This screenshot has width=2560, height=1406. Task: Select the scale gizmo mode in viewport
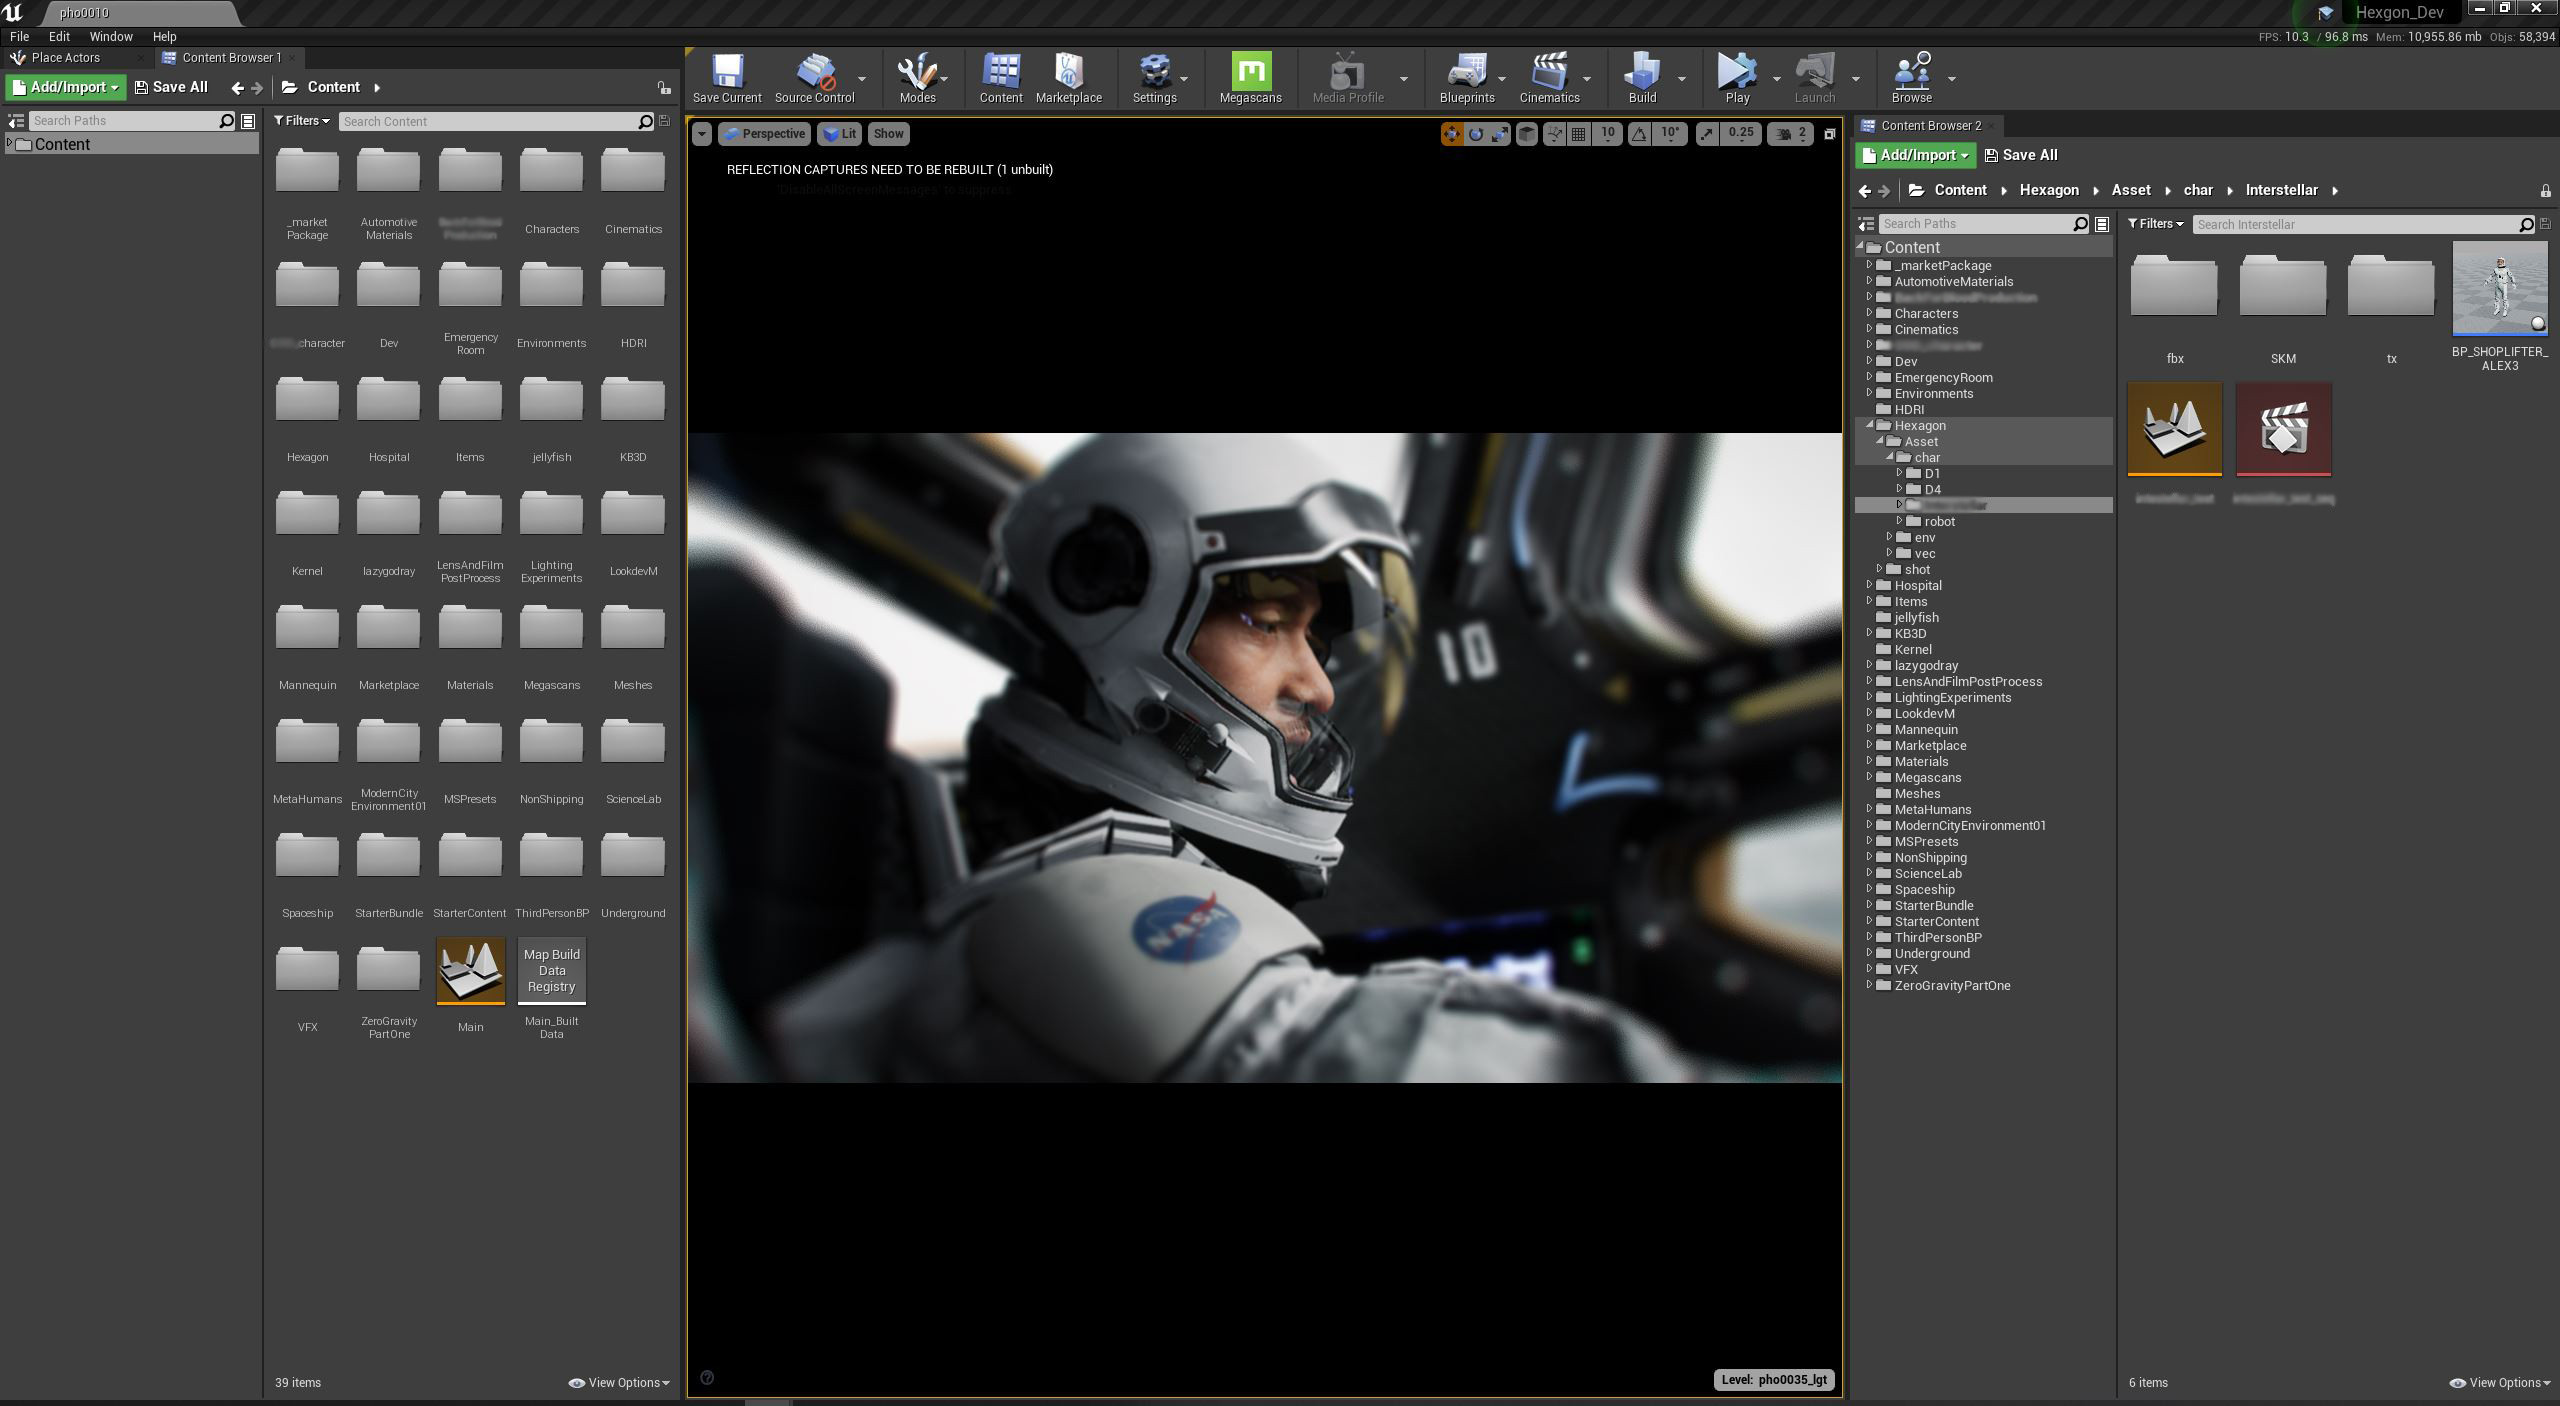pos(1500,134)
